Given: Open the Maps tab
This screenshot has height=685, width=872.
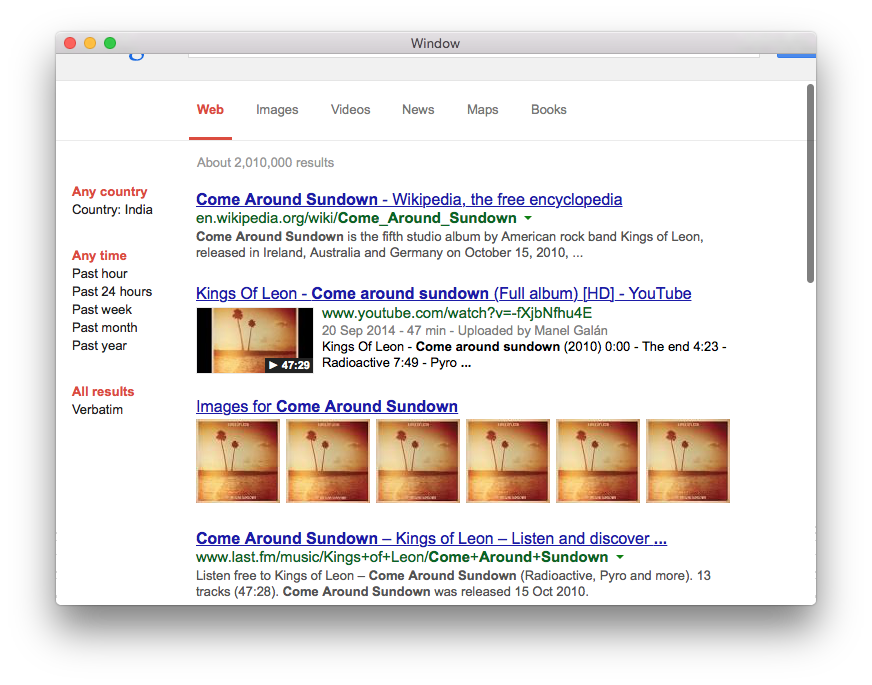Looking at the screenshot, I should tap(483, 110).
